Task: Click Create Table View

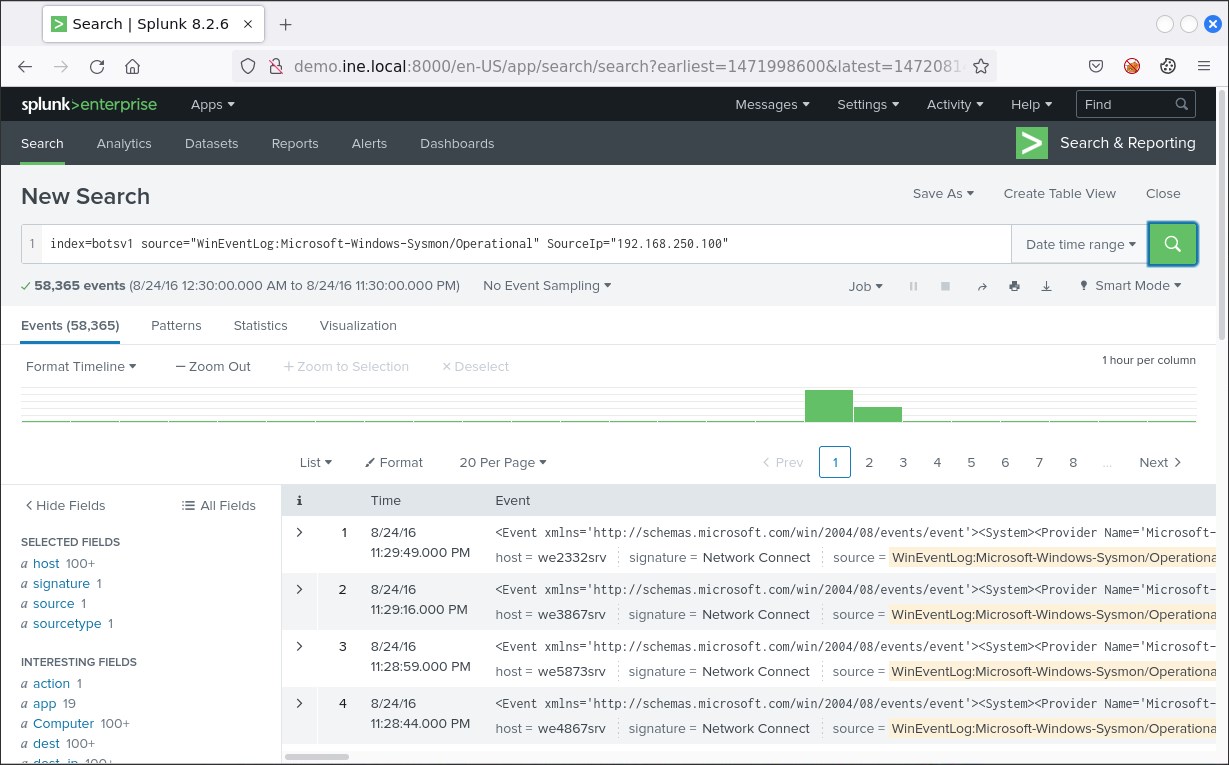Action: tap(1059, 194)
